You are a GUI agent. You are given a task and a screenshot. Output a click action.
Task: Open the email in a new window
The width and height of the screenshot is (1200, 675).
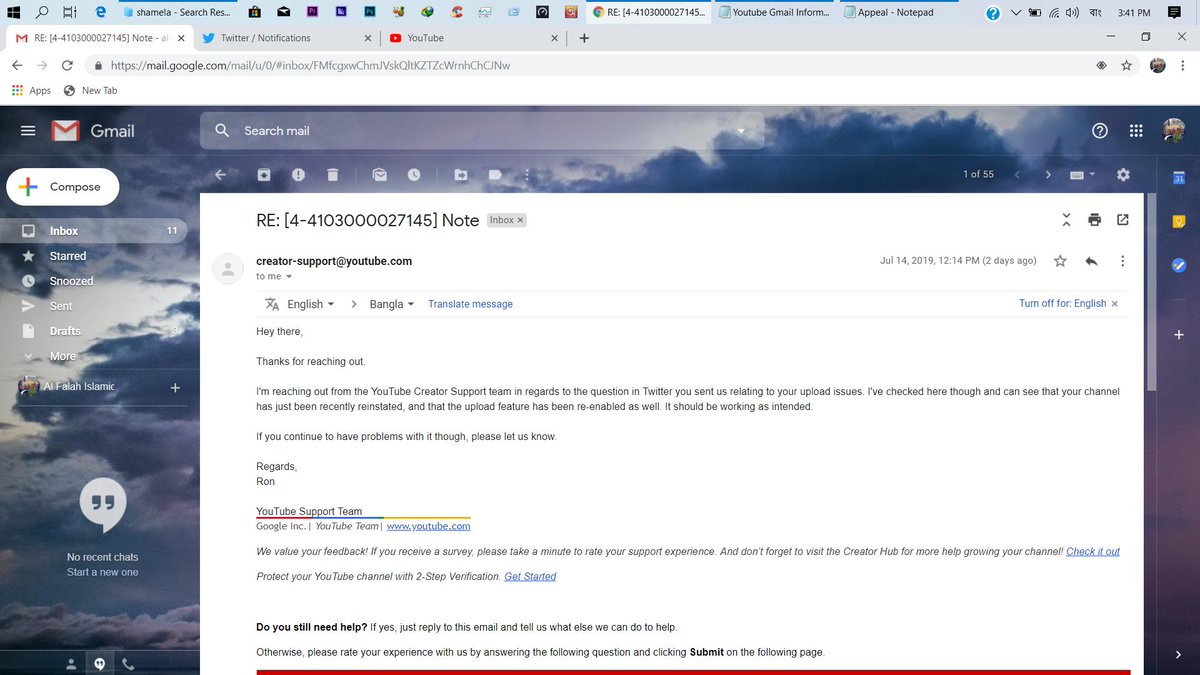(x=1123, y=220)
